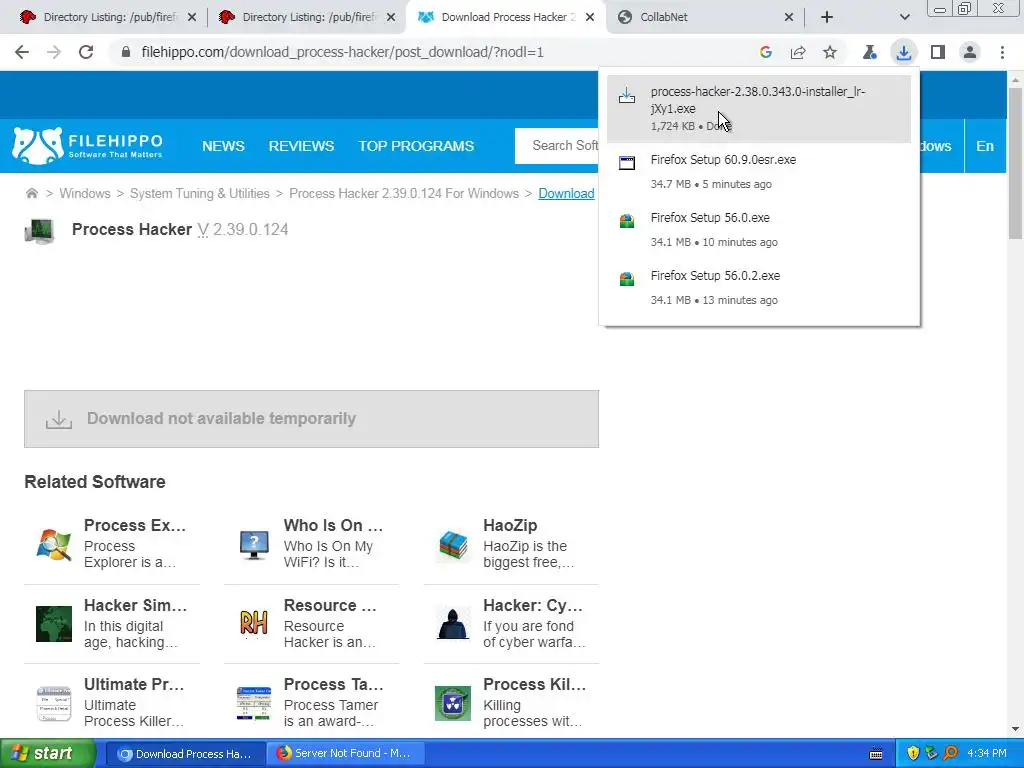Image resolution: width=1024 pixels, height=768 pixels.
Task: Open Firefox Setup 56.0.exe download
Action: click(x=759, y=229)
